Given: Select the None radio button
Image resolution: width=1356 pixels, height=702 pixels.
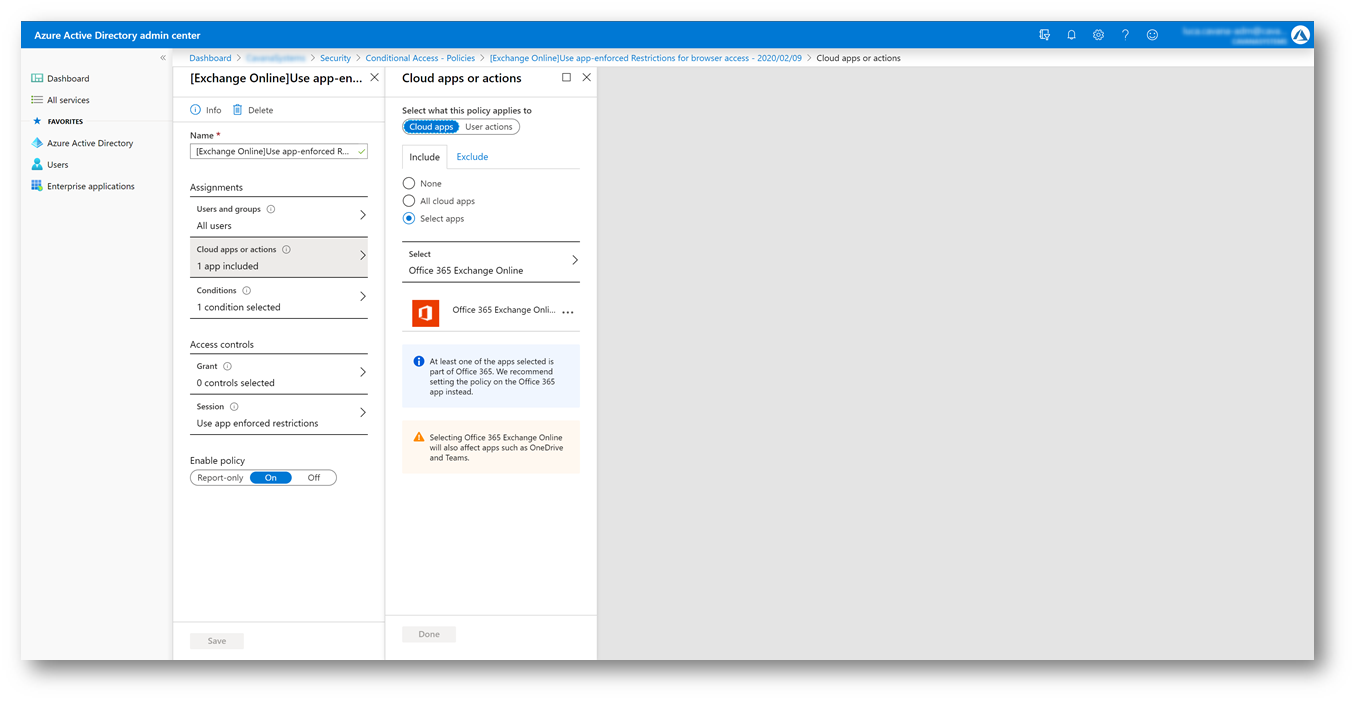Looking at the screenshot, I should click(x=409, y=184).
